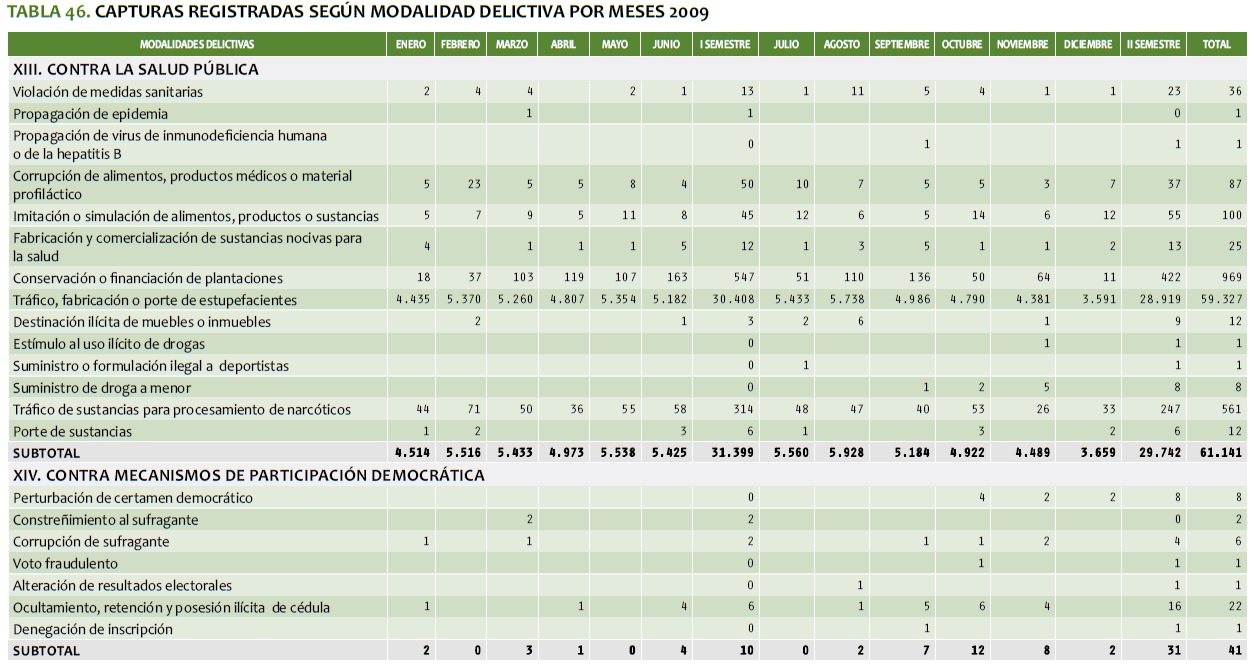Viewport: 1250px width, 664px height.
Task: Select row 'Perturbación de certamen democrático'
Action: click(x=627, y=497)
